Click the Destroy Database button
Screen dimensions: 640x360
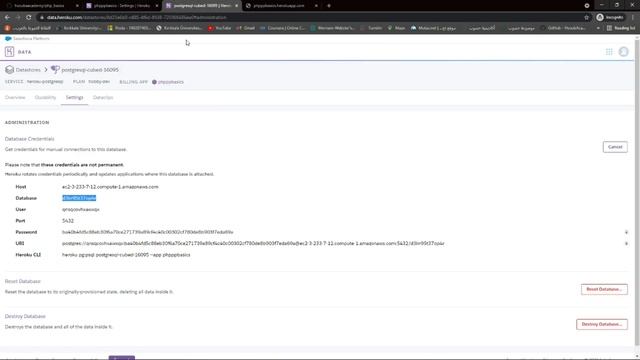click(x=602, y=324)
